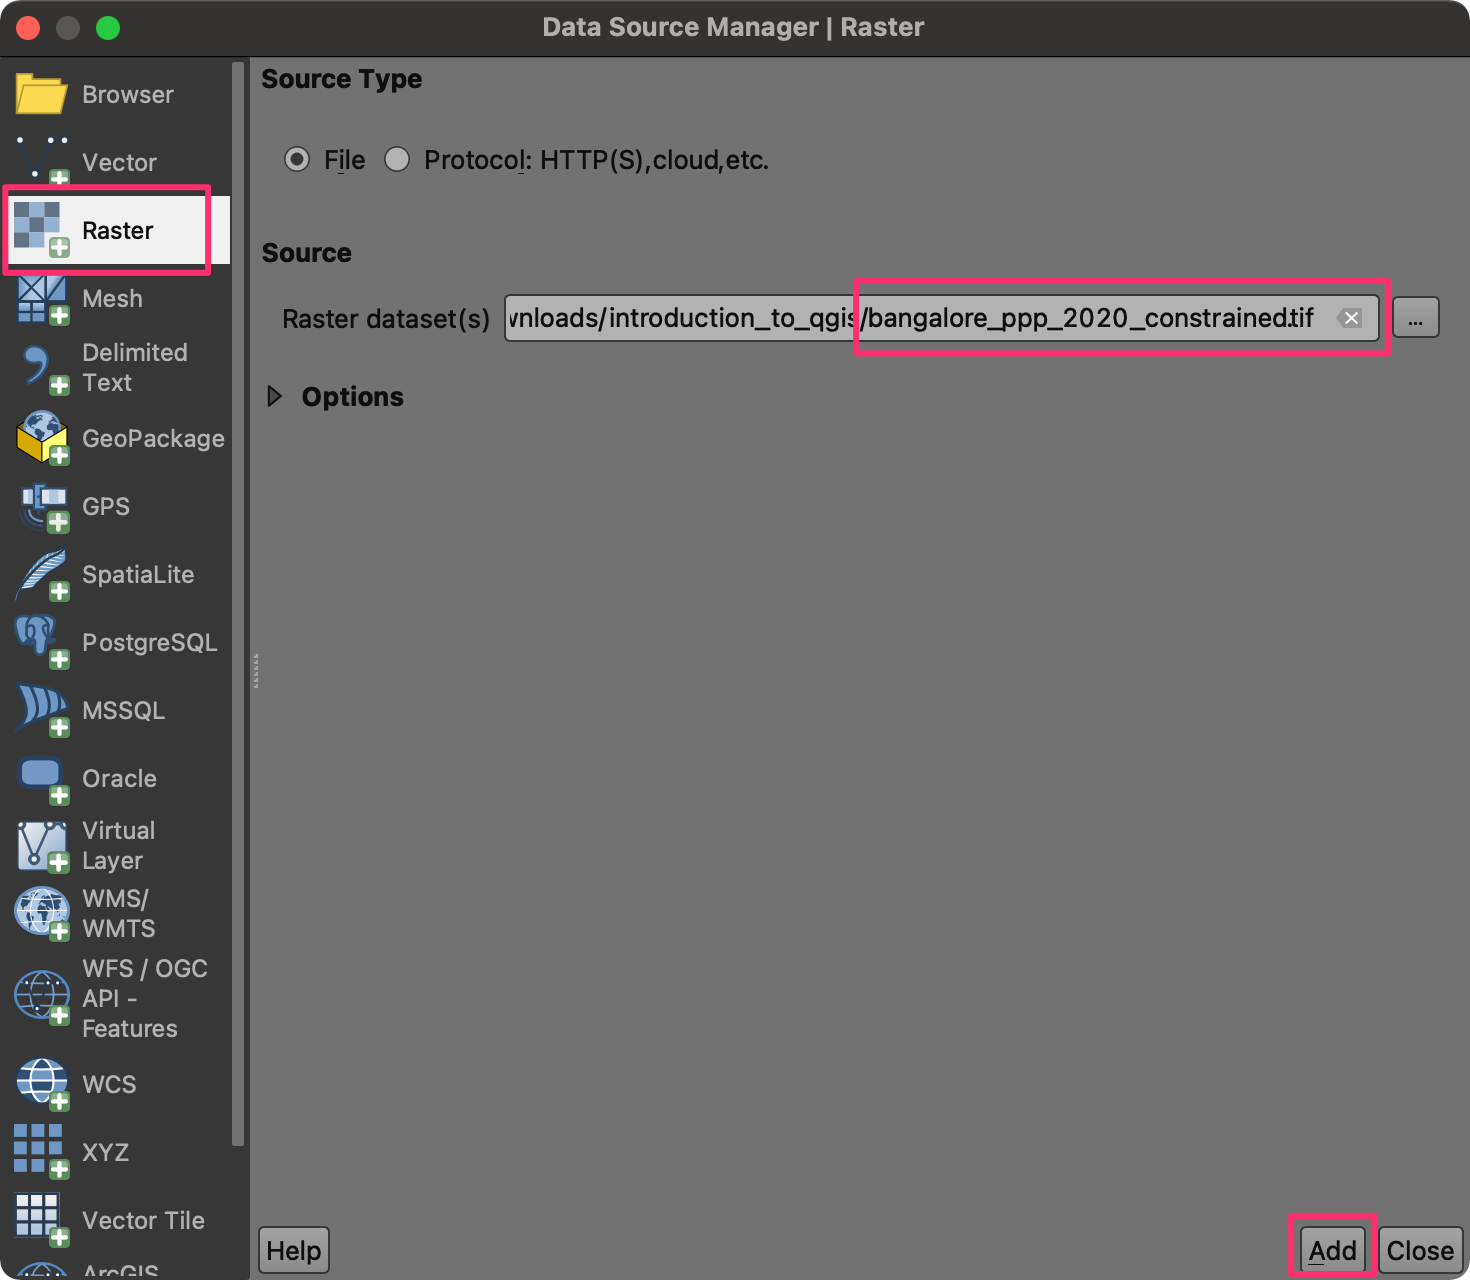Image resolution: width=1470 pixels, height=1280 pixels.
Task: Select the Vector source icon
Action: (x=41, y=161)
